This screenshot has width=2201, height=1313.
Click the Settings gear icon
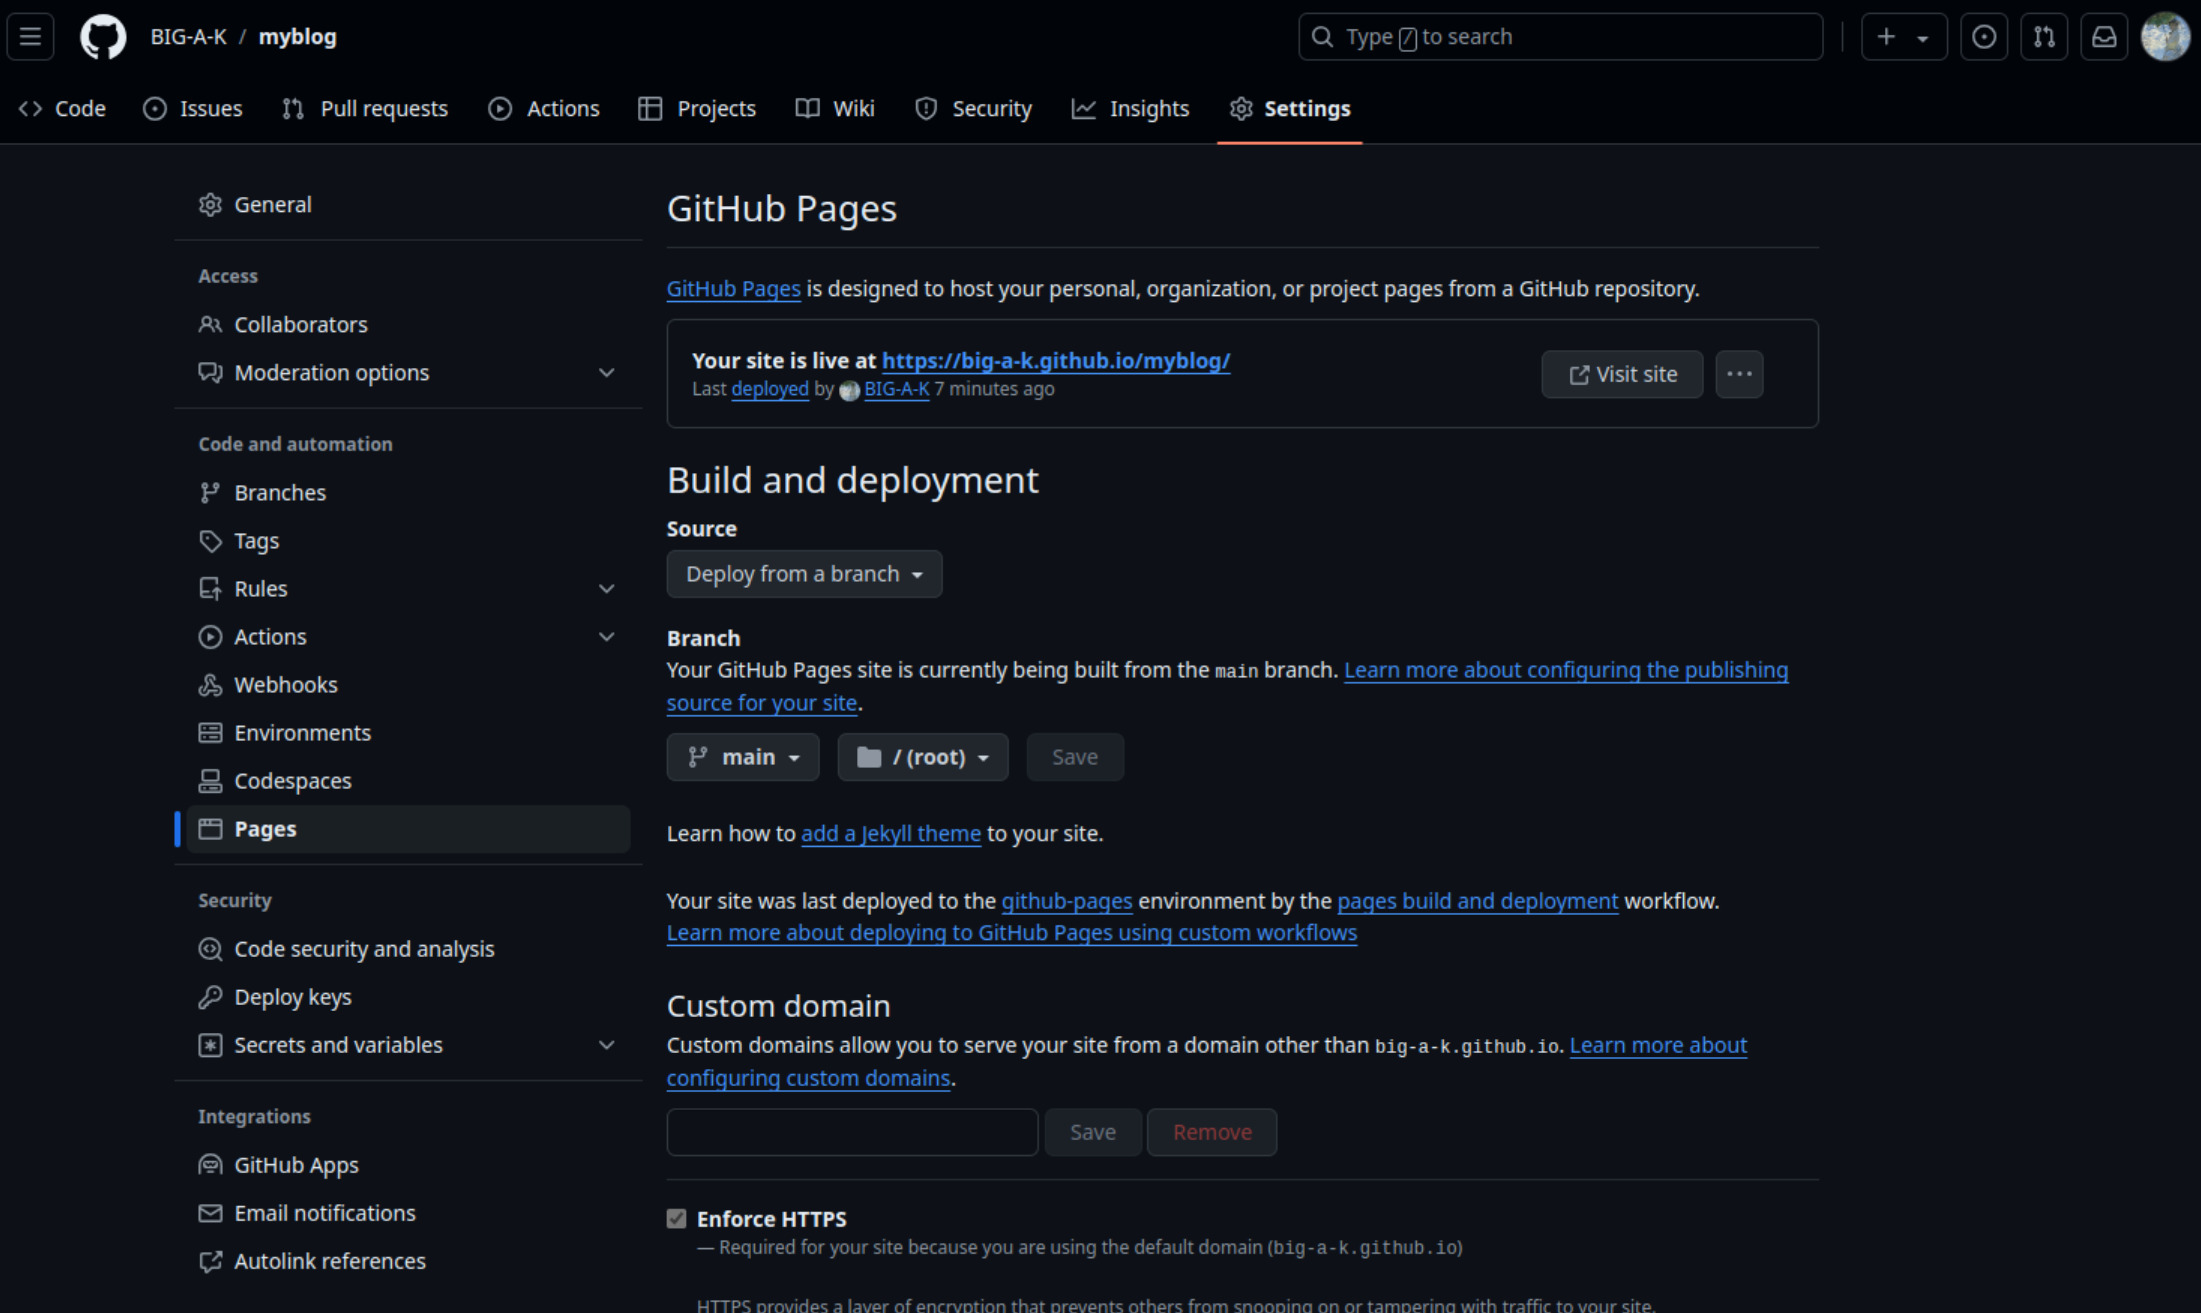click(x=1241, y=108)
